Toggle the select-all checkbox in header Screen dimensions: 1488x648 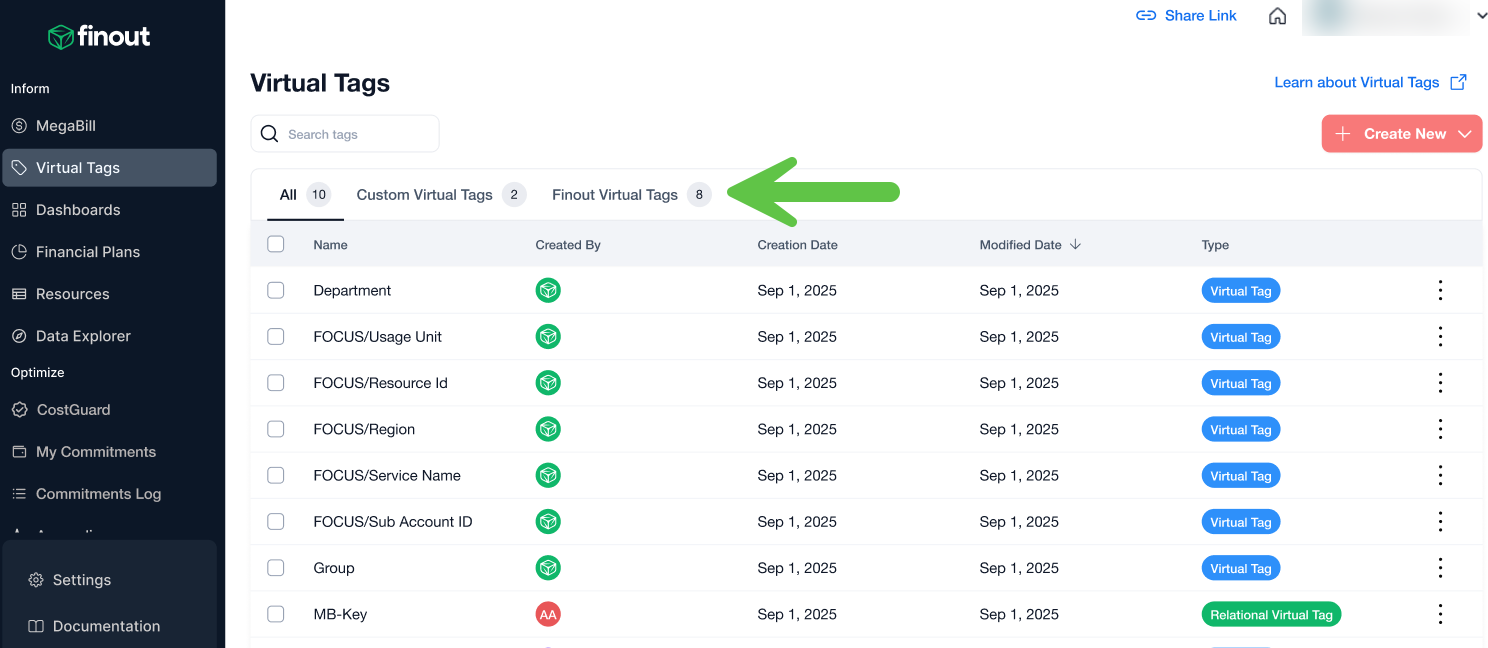pyautogui.click(x=276, y=244)
